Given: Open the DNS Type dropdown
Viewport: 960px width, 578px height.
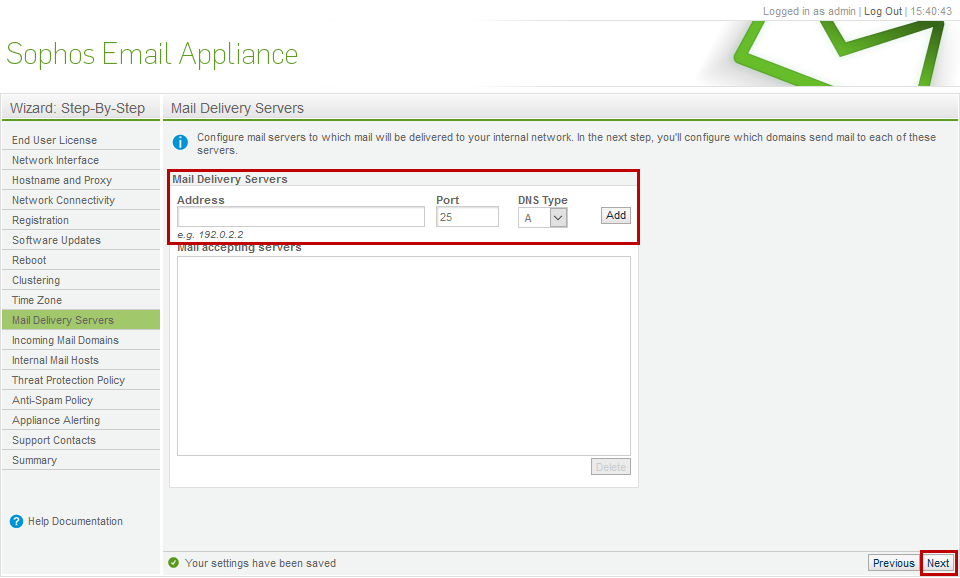Looking at the screenshot, I should (x=542, y=217).
